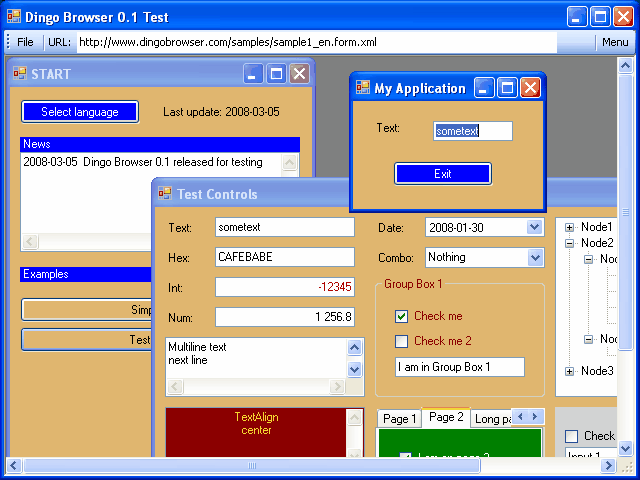Toggle the Check me checkbox
The height and width of the screenshot is (480, 640).
(x=401, y=316)
